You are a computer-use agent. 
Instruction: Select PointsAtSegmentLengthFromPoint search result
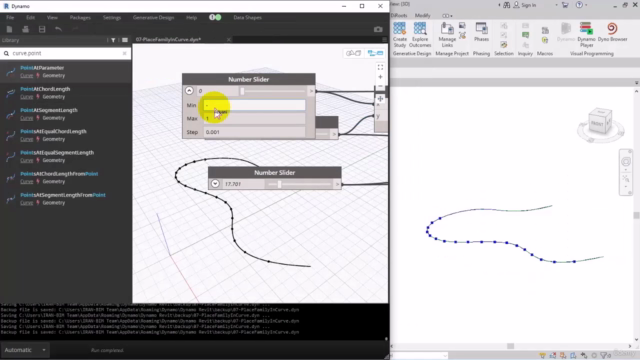tap(65, 199)
